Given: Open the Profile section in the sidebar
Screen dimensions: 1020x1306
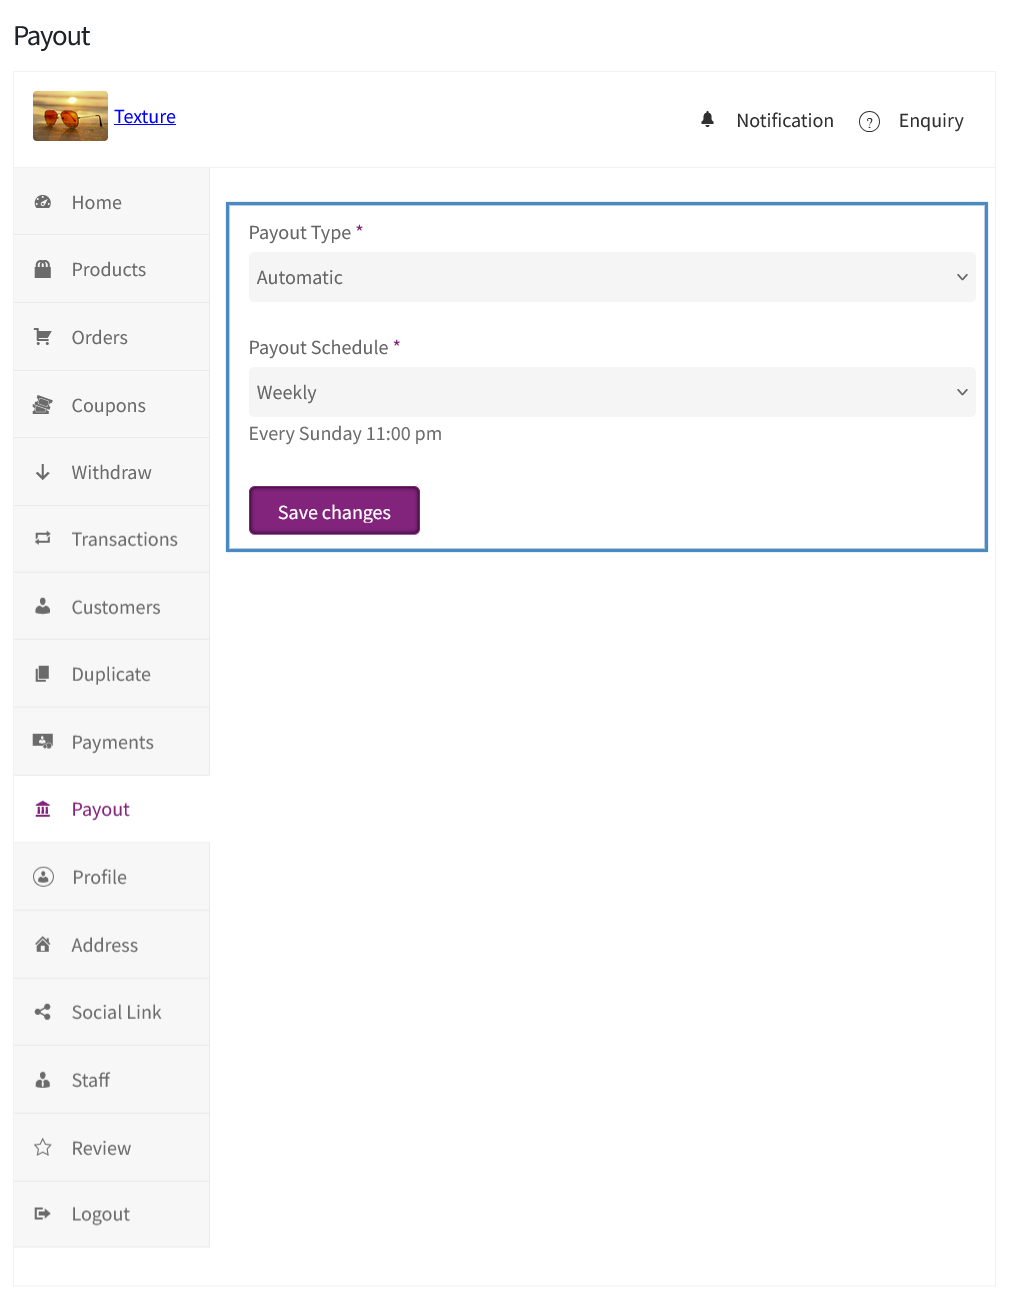Looking at the screenshot, I should 98,877.
